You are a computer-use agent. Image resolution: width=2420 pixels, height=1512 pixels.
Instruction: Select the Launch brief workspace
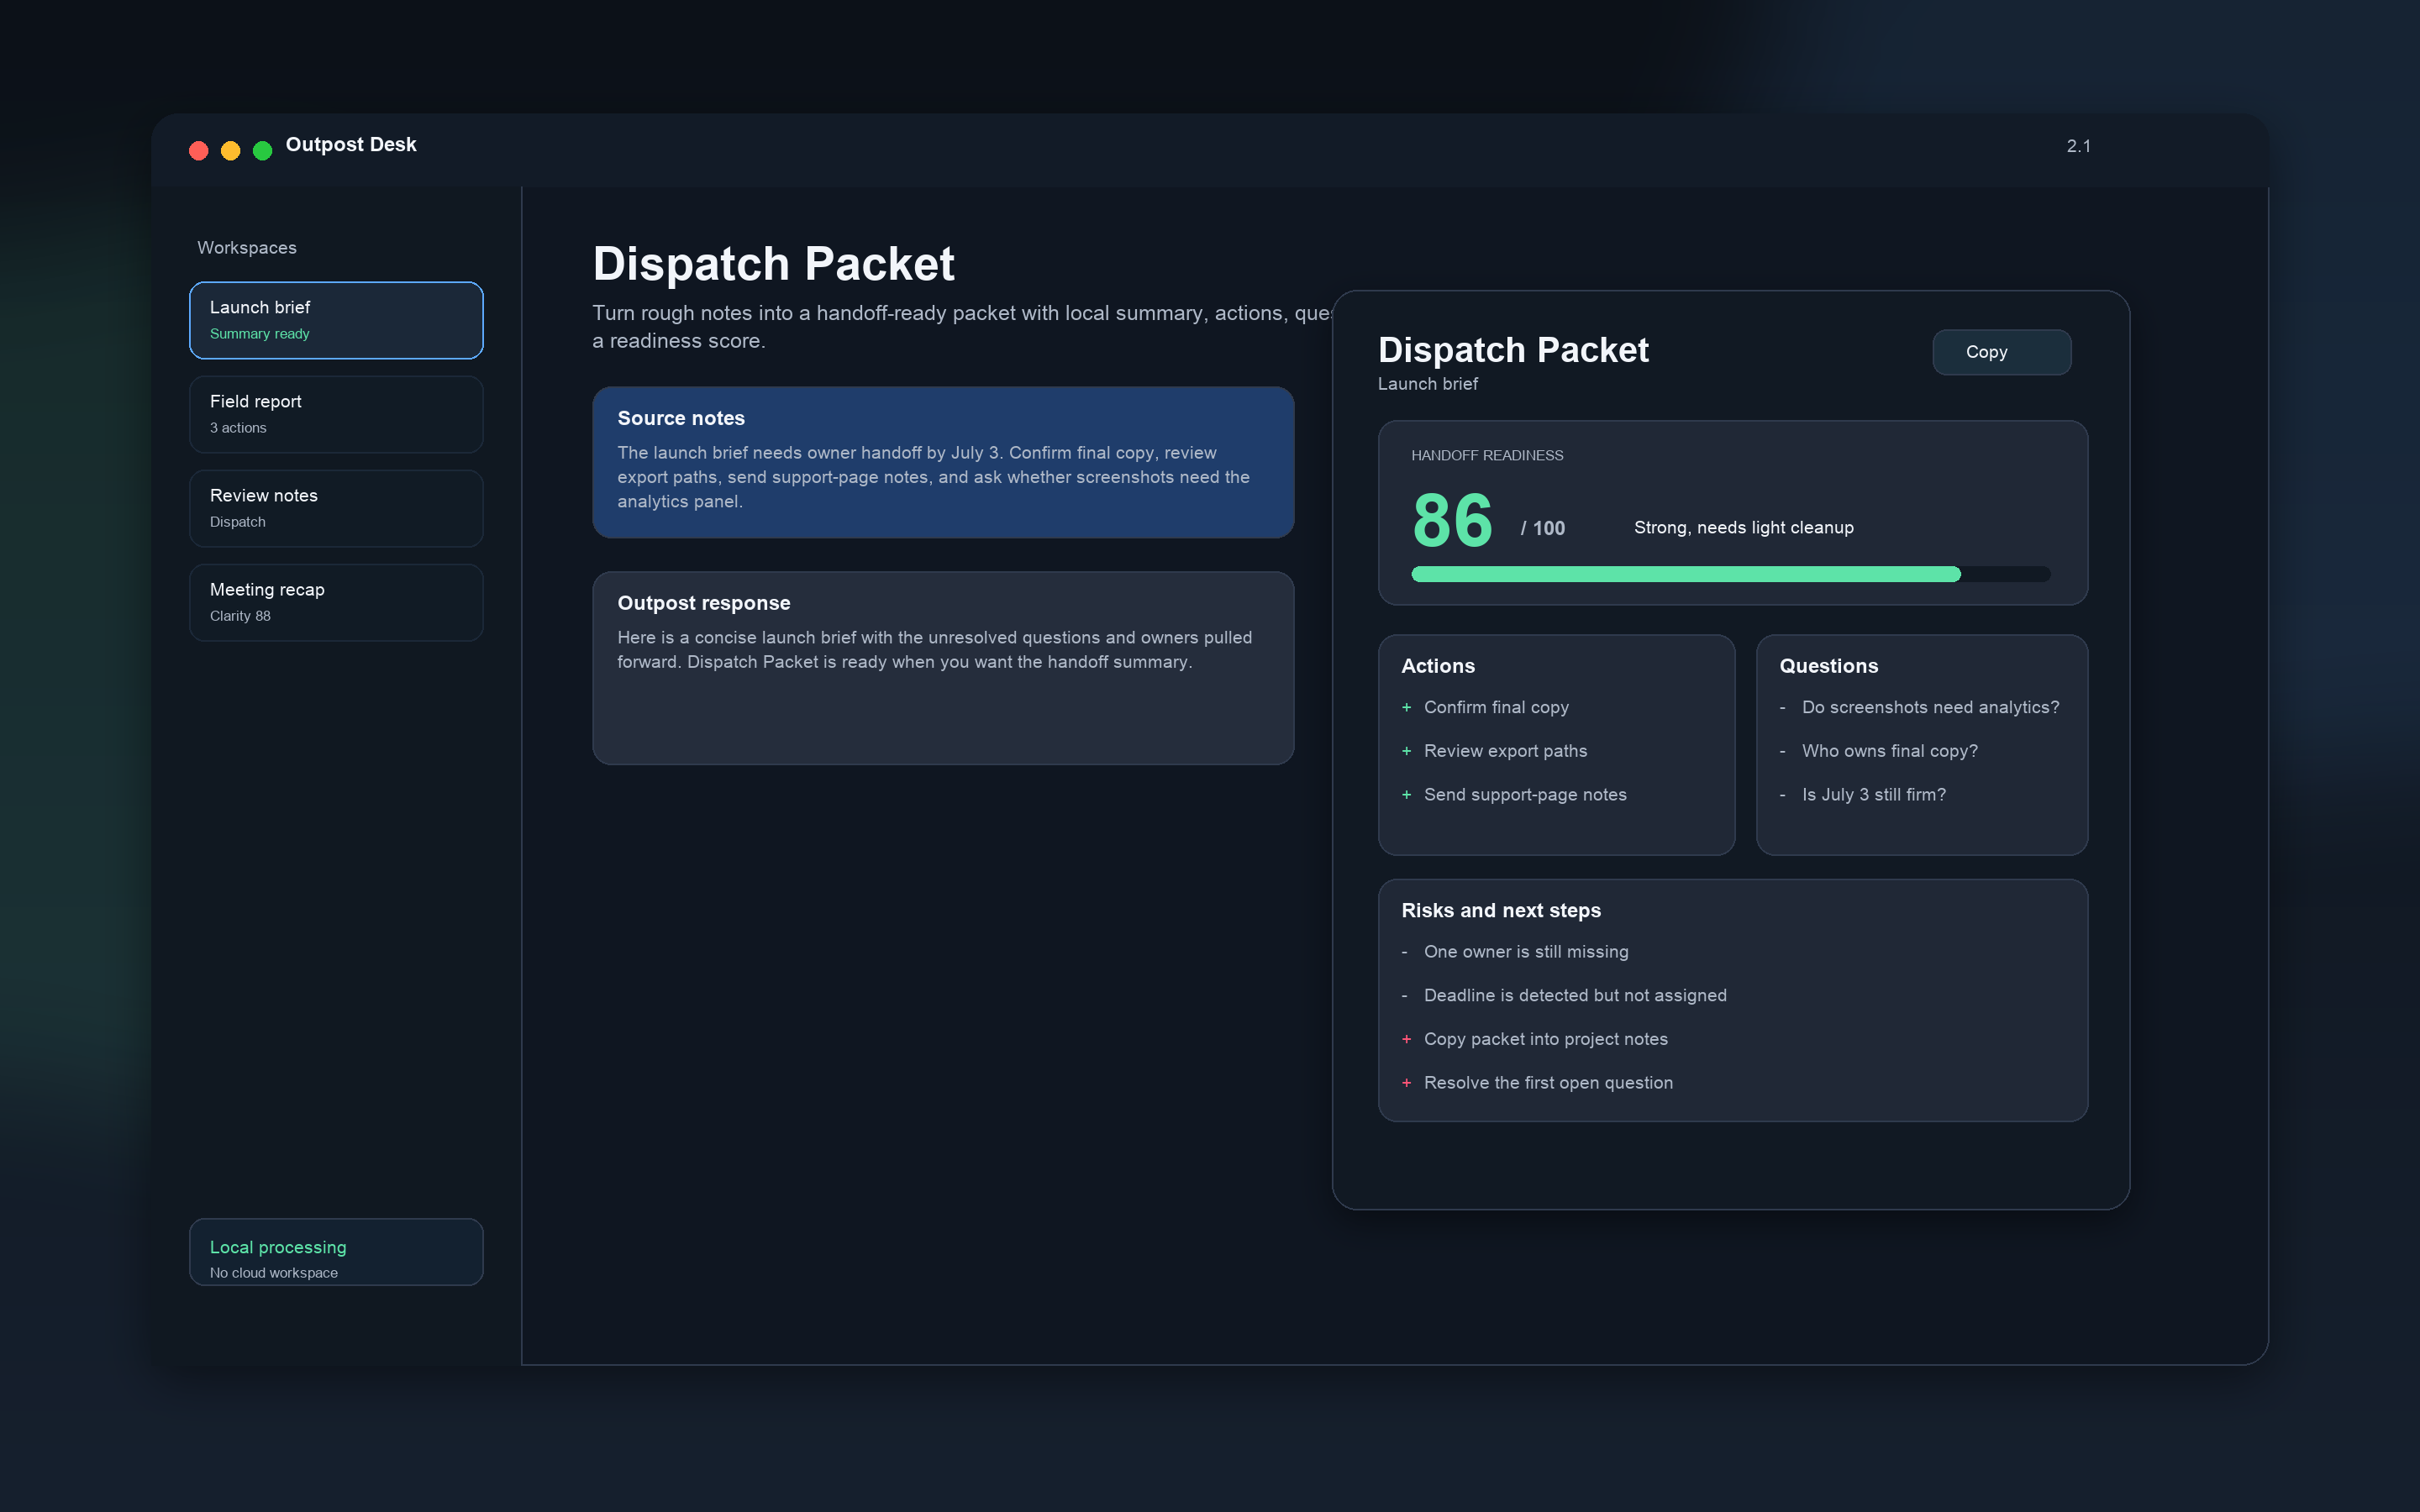[336, 320]
